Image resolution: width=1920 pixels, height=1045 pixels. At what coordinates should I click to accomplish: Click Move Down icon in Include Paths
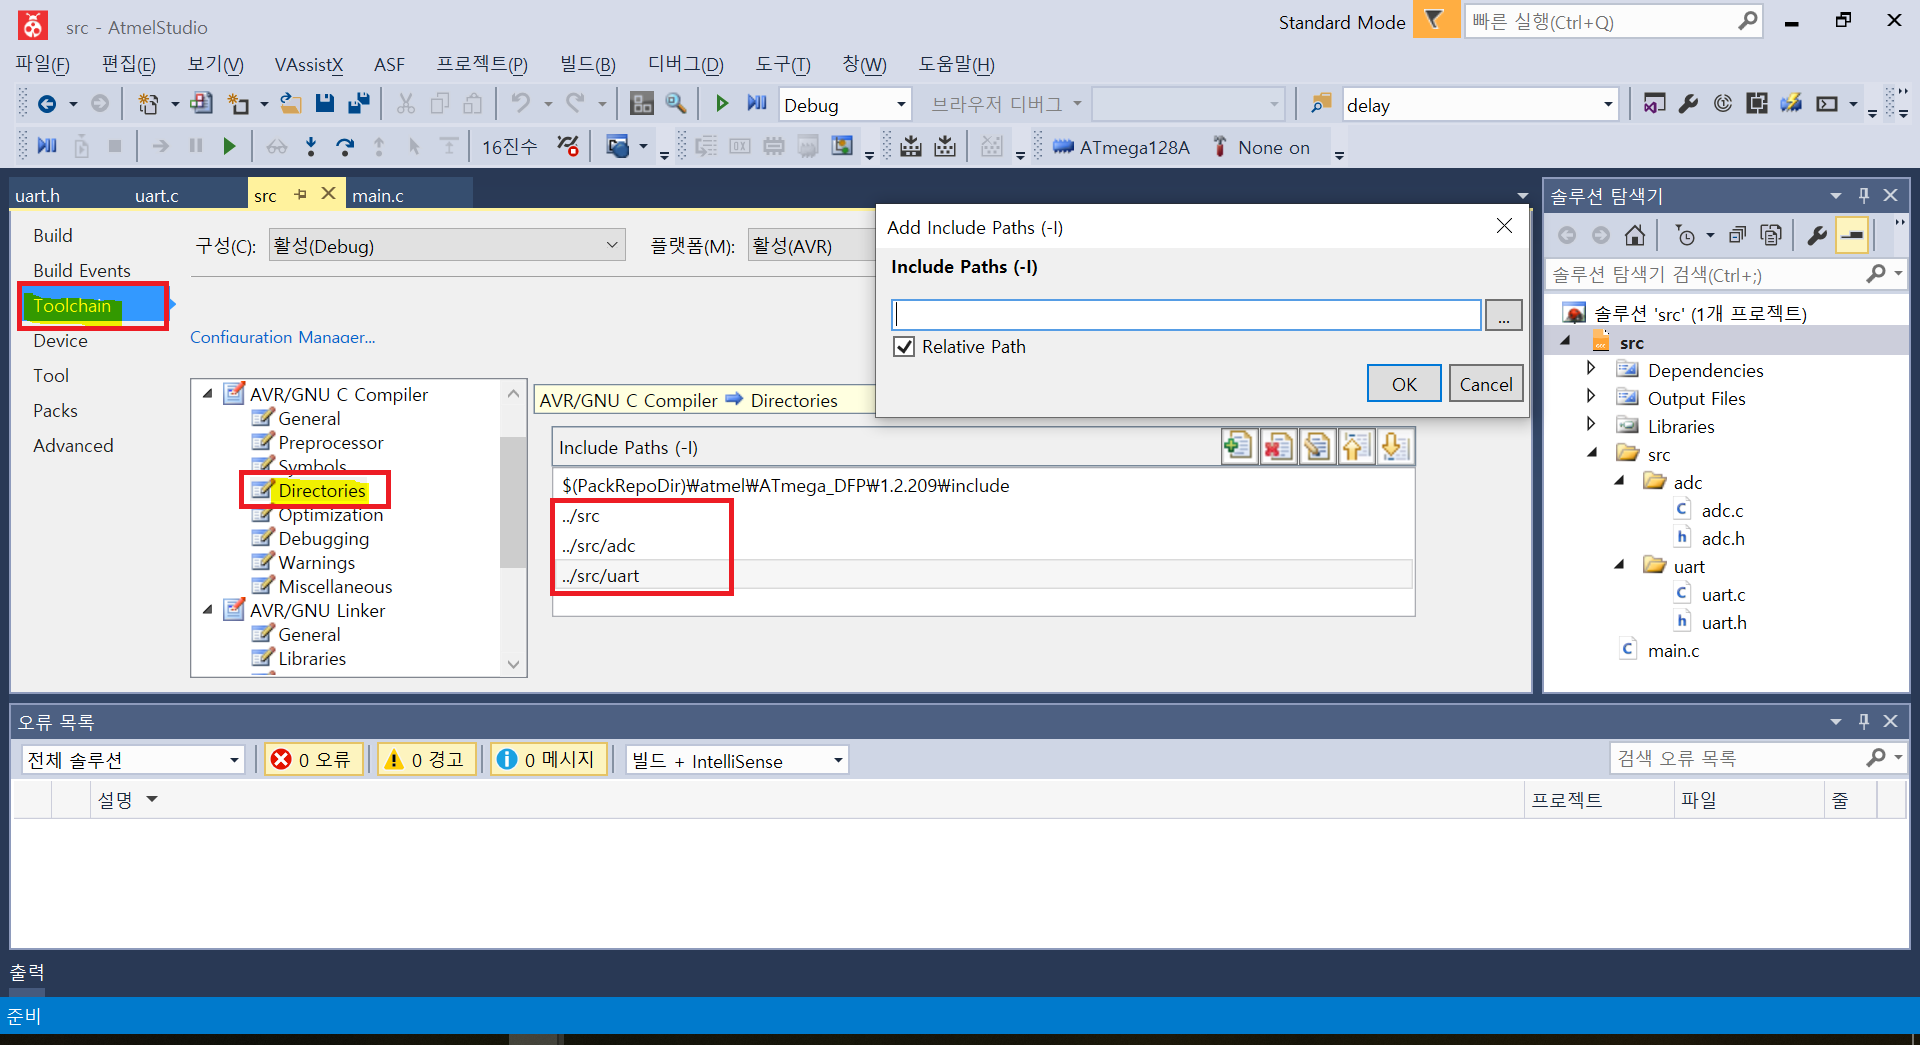[x=1395, y=446]
